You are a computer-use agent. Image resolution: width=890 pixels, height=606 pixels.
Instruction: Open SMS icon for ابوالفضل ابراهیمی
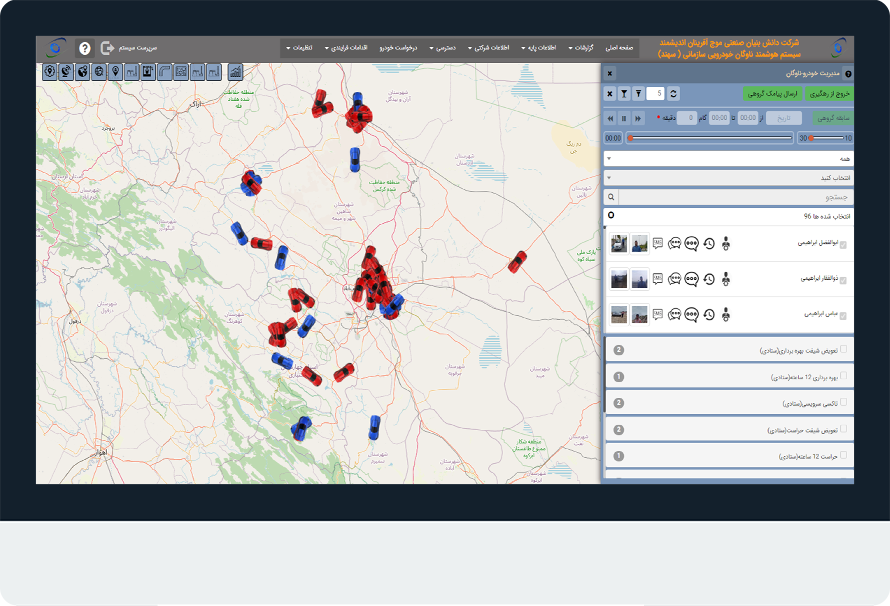[x=658, y=243]
